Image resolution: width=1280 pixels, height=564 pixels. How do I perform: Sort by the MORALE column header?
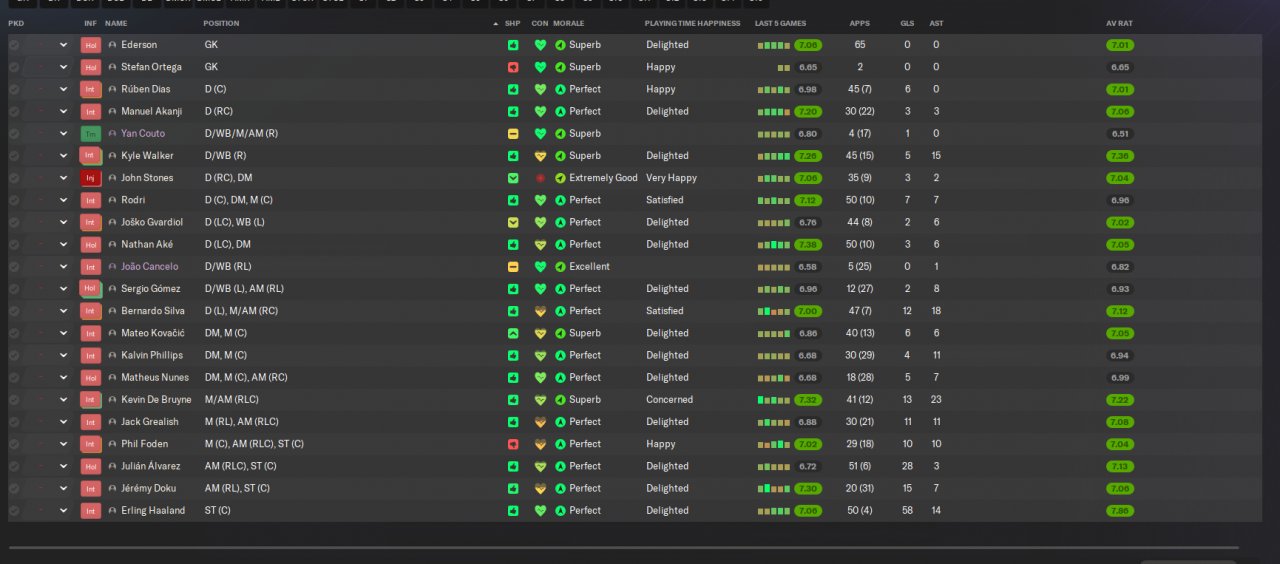click(568, 23)
